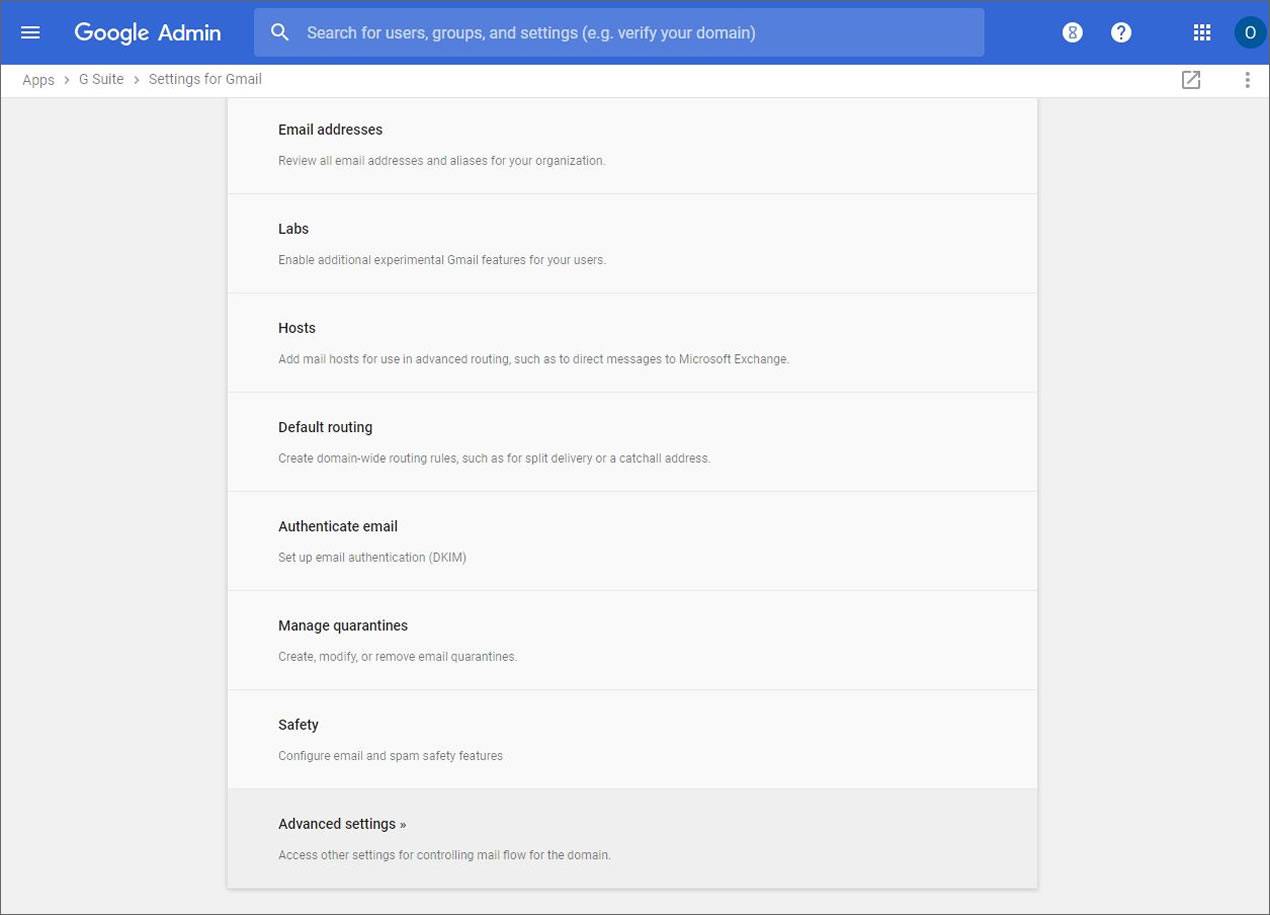The height and width of the screenshot is (915, 1270).
Task: Open the Default routing section
Action: pos(325,427)
